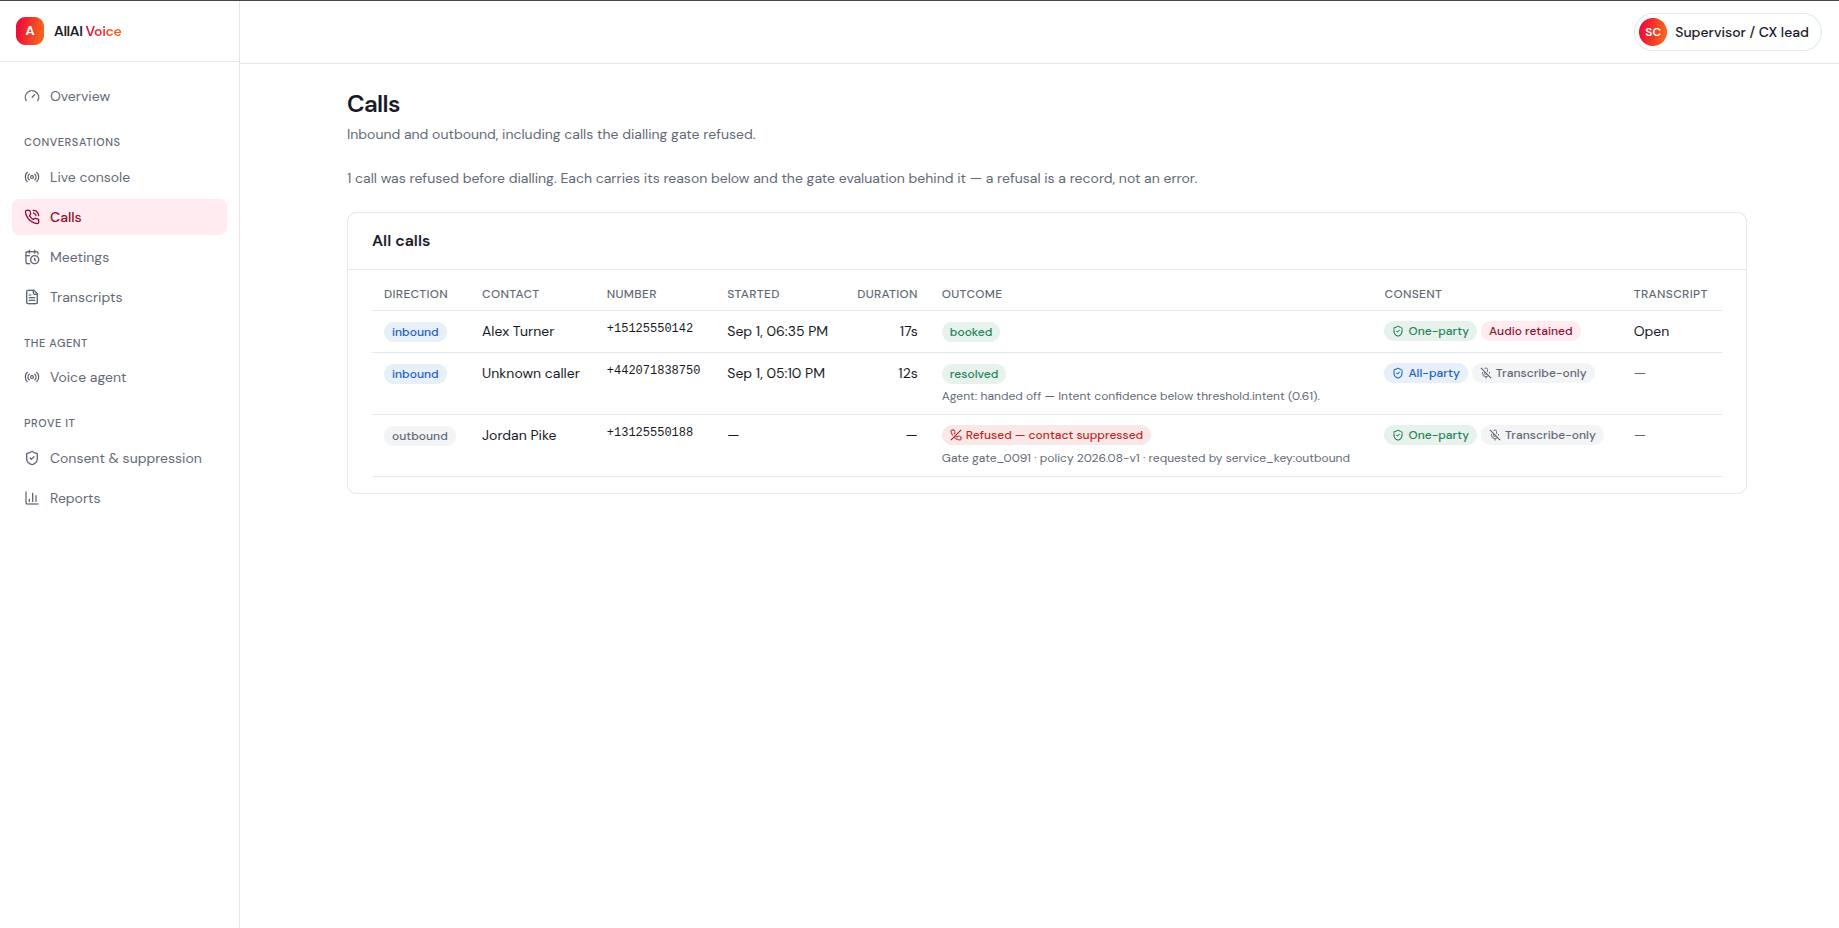Open Voice agent settings
Viewport: 1839px width, 928px height.
pos(119,377)
